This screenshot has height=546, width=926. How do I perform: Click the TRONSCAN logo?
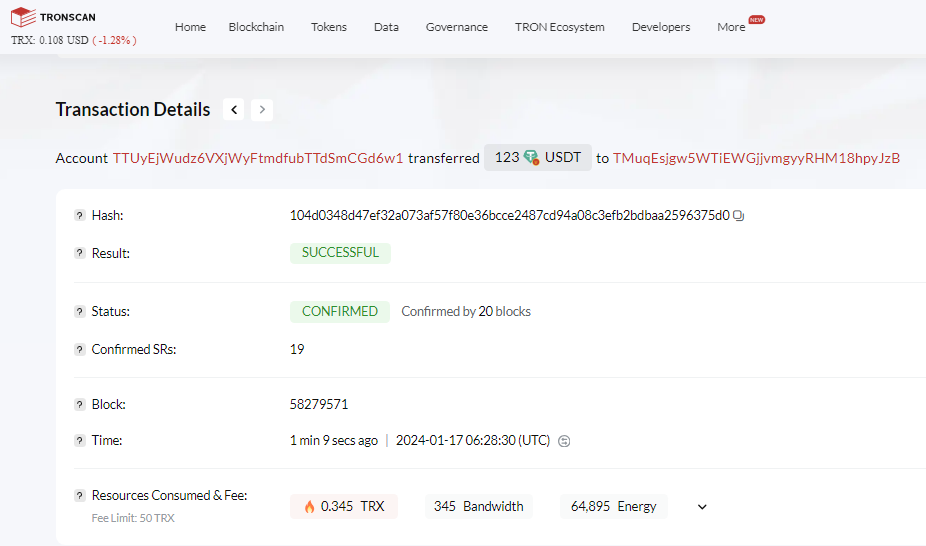(x=53, y=17)
